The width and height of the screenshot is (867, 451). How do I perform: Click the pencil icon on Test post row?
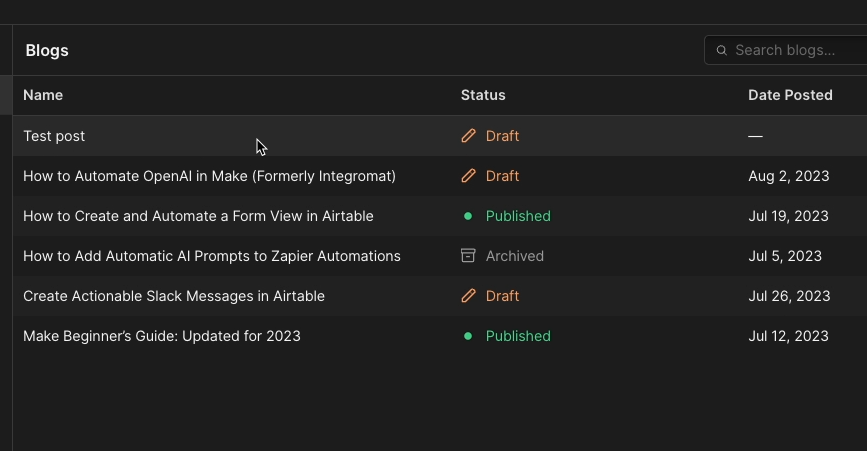pos(468,136)
